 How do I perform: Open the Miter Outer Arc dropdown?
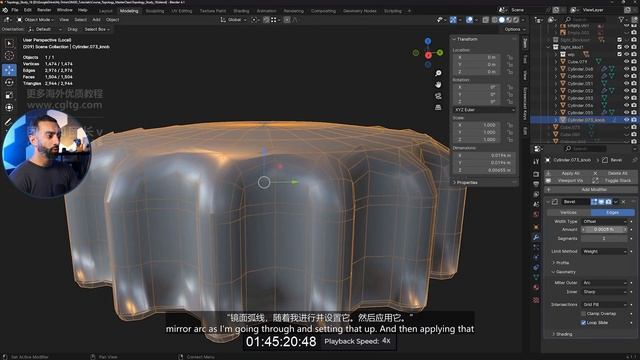click(x=604, y=282)
